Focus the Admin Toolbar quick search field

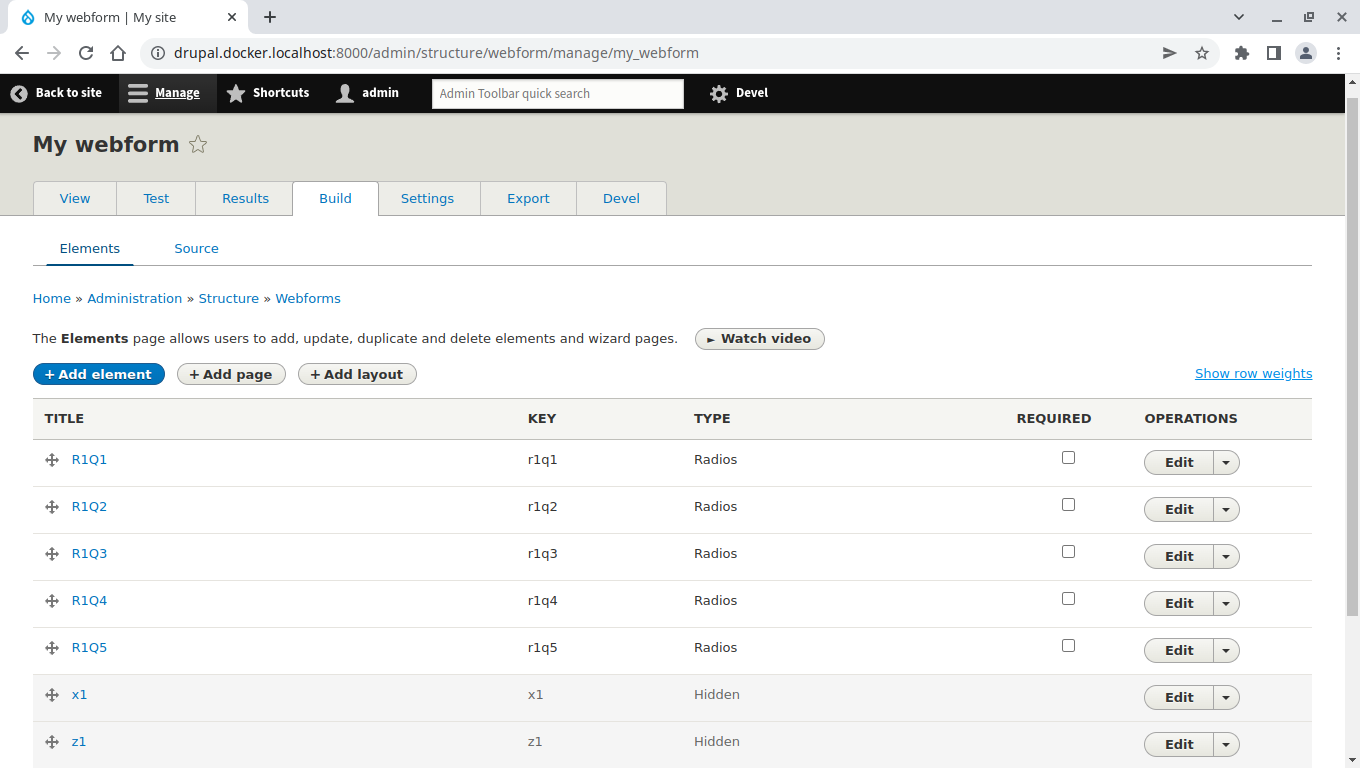(557, 94)
